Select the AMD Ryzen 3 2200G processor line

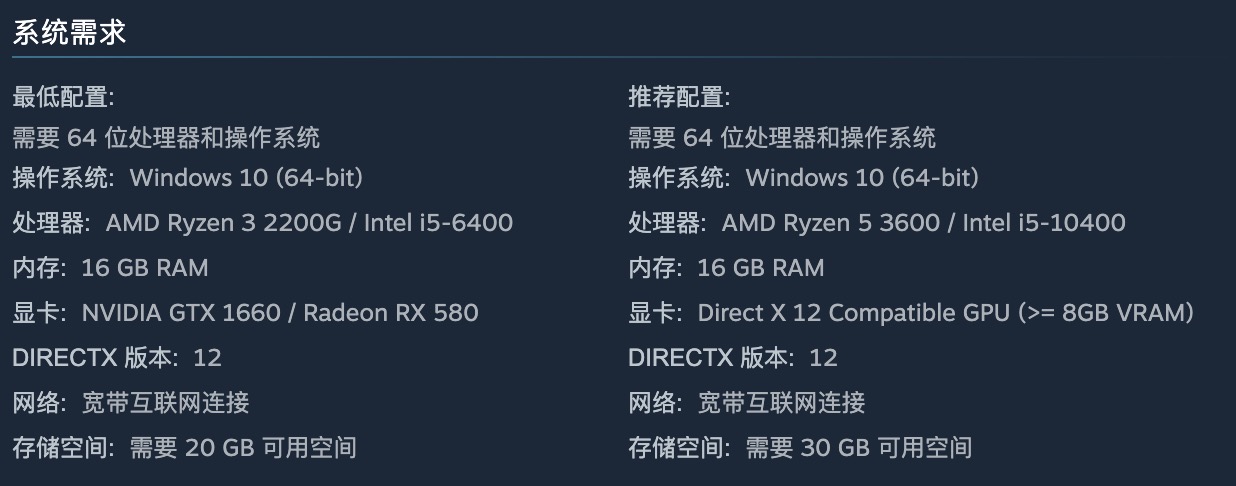point(262,222)
